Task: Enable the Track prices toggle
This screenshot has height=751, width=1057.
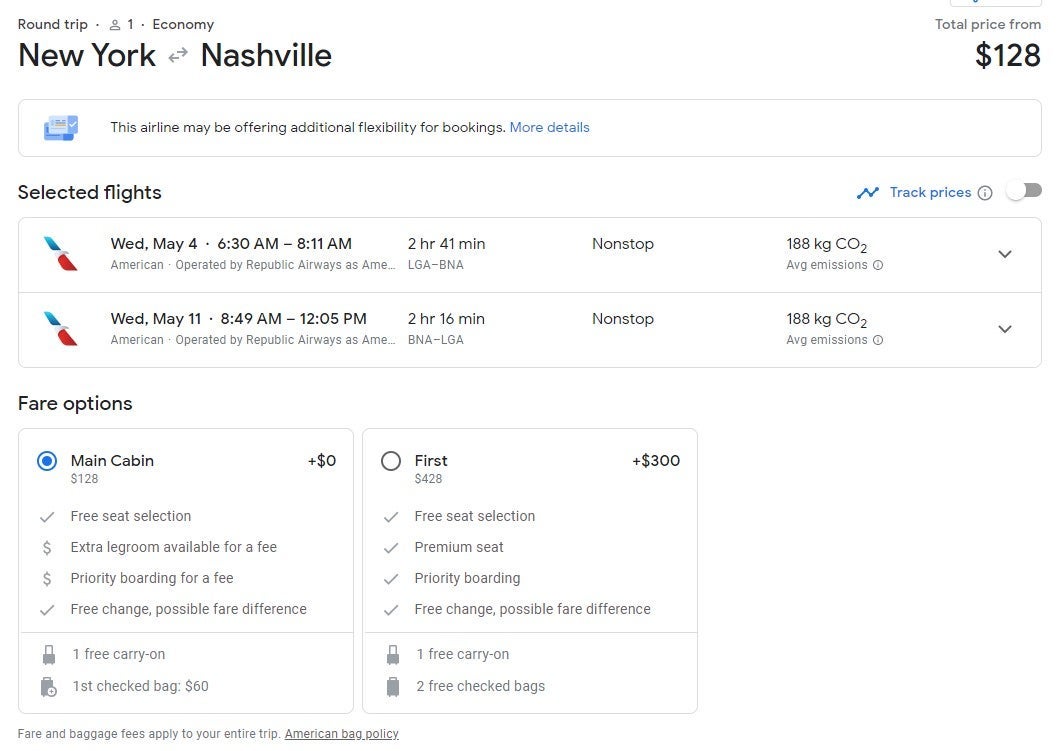Action: (1024, 191)
